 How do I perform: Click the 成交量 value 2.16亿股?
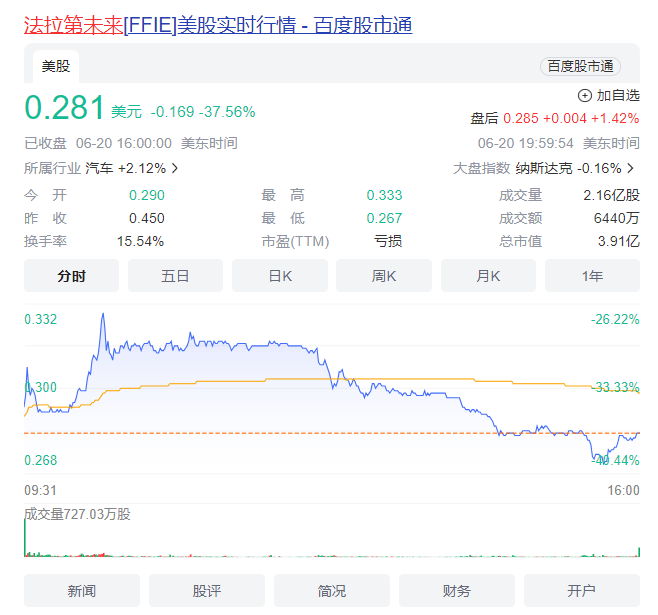(611, 195)
